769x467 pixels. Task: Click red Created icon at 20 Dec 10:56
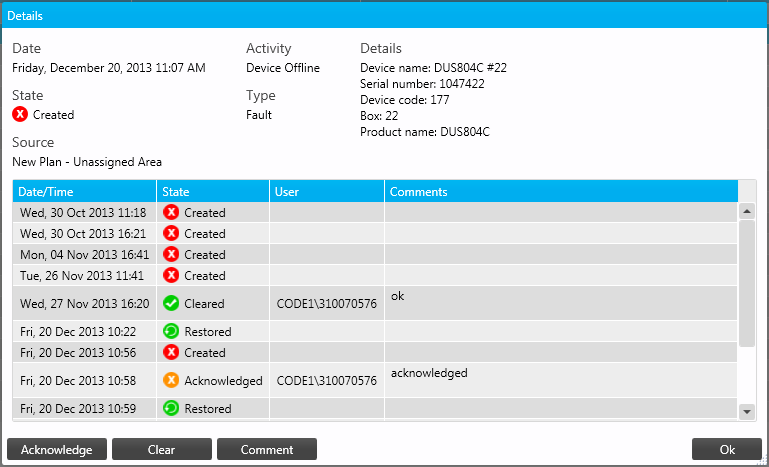pyautogui.click(x=171, y=352)
